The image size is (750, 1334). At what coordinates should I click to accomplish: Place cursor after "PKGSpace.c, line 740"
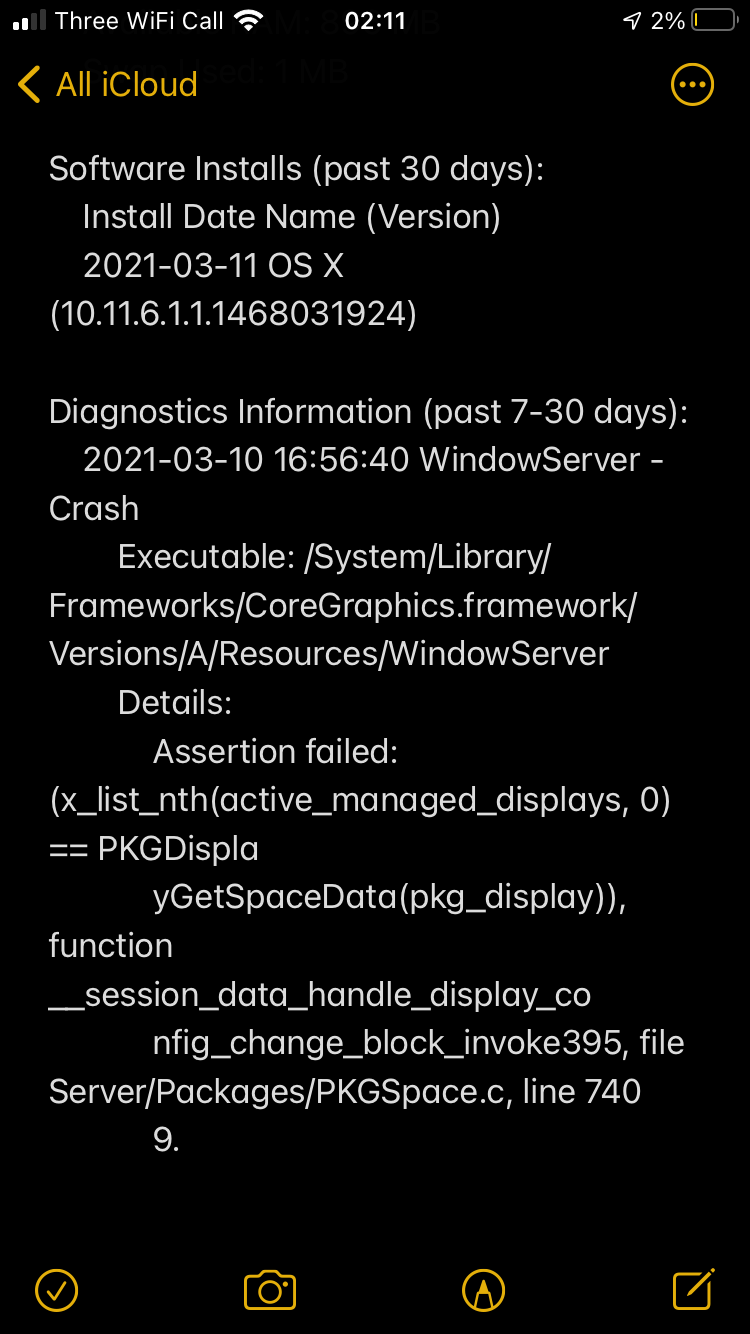coord(641,1091)
